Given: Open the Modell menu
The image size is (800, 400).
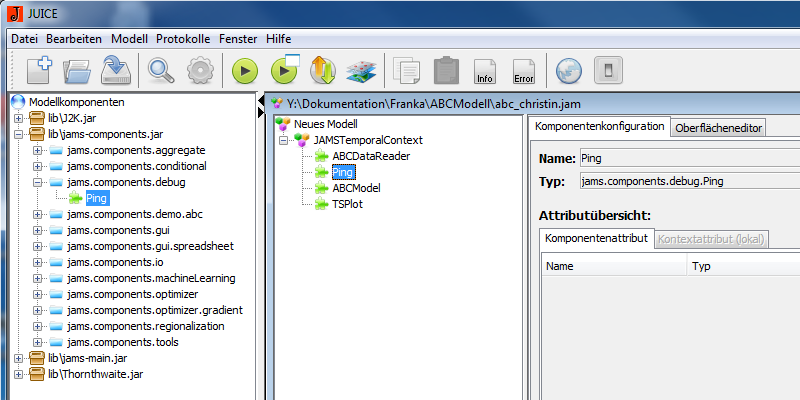Looking at the screenshot, I should point(130,38).
